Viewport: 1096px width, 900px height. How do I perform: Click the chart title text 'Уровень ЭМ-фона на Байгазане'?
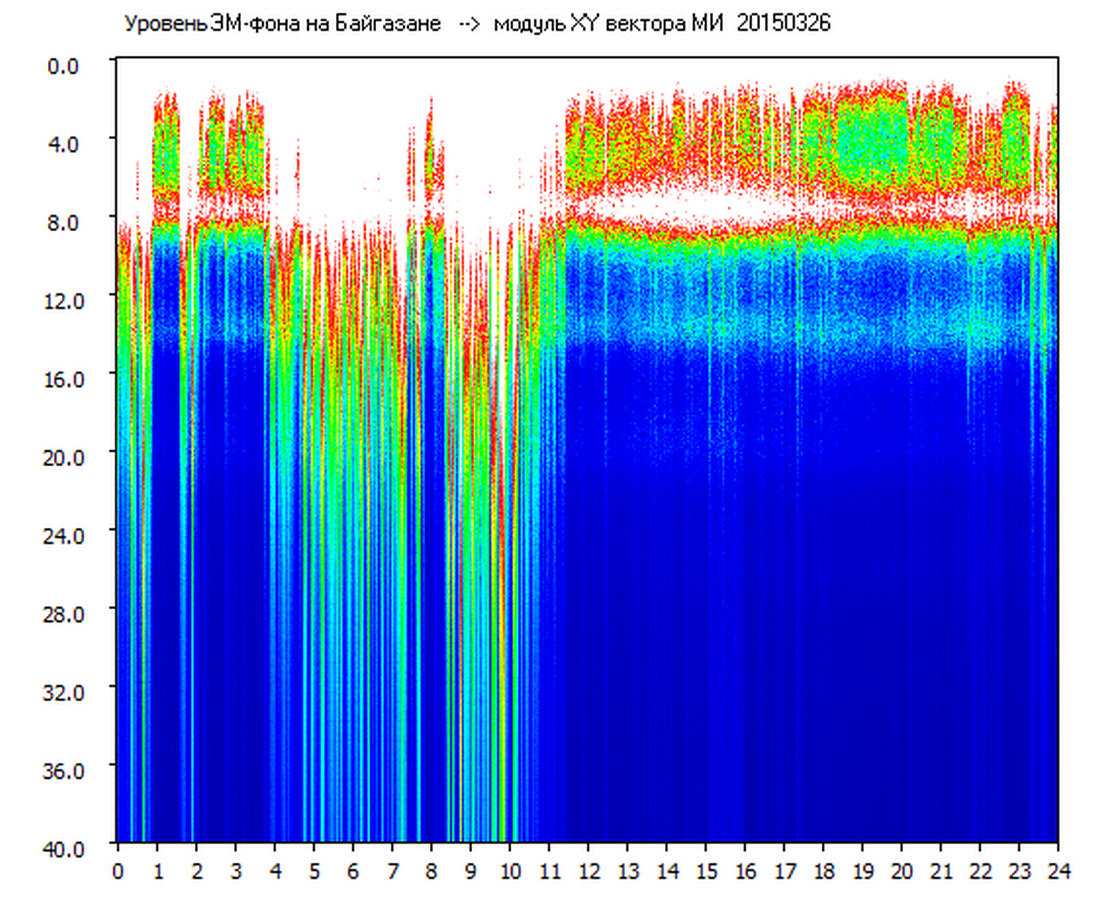(282, 24)
